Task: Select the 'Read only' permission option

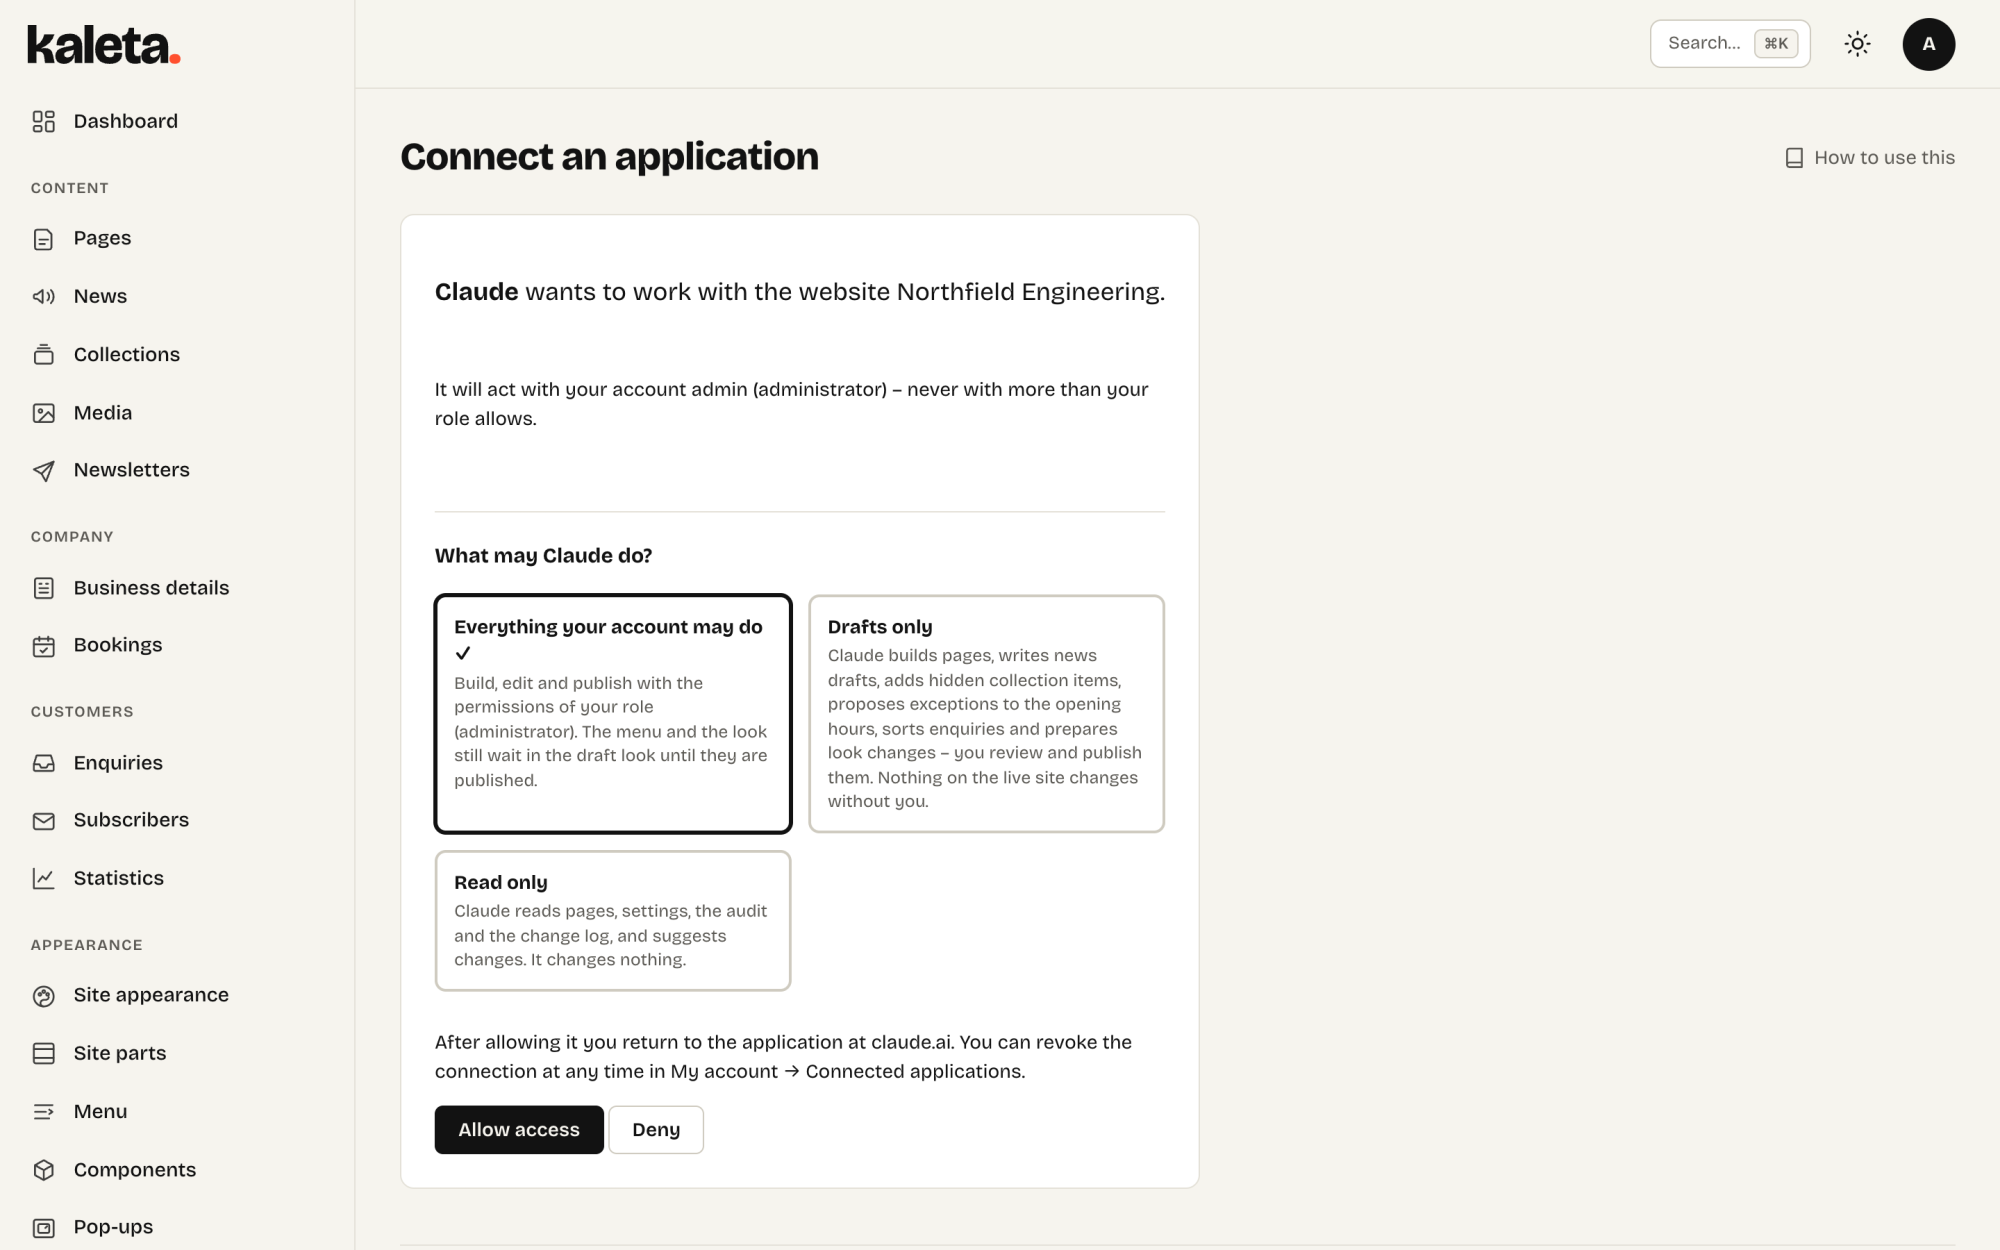Action: (613, 921)
